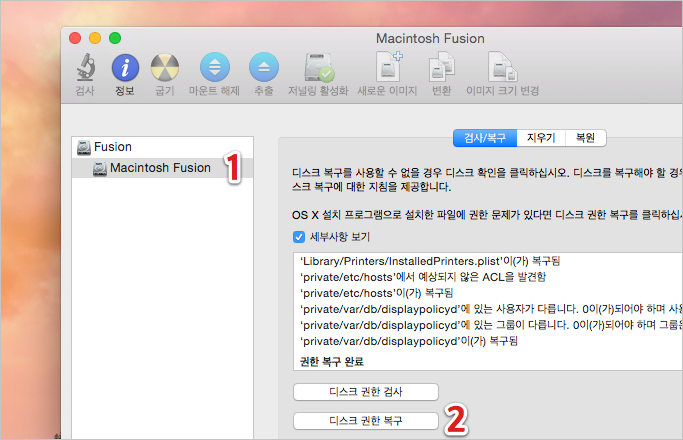Screen dimensions: 683x440
Task: Zoom the window with green button
Action: coord(115,38)
